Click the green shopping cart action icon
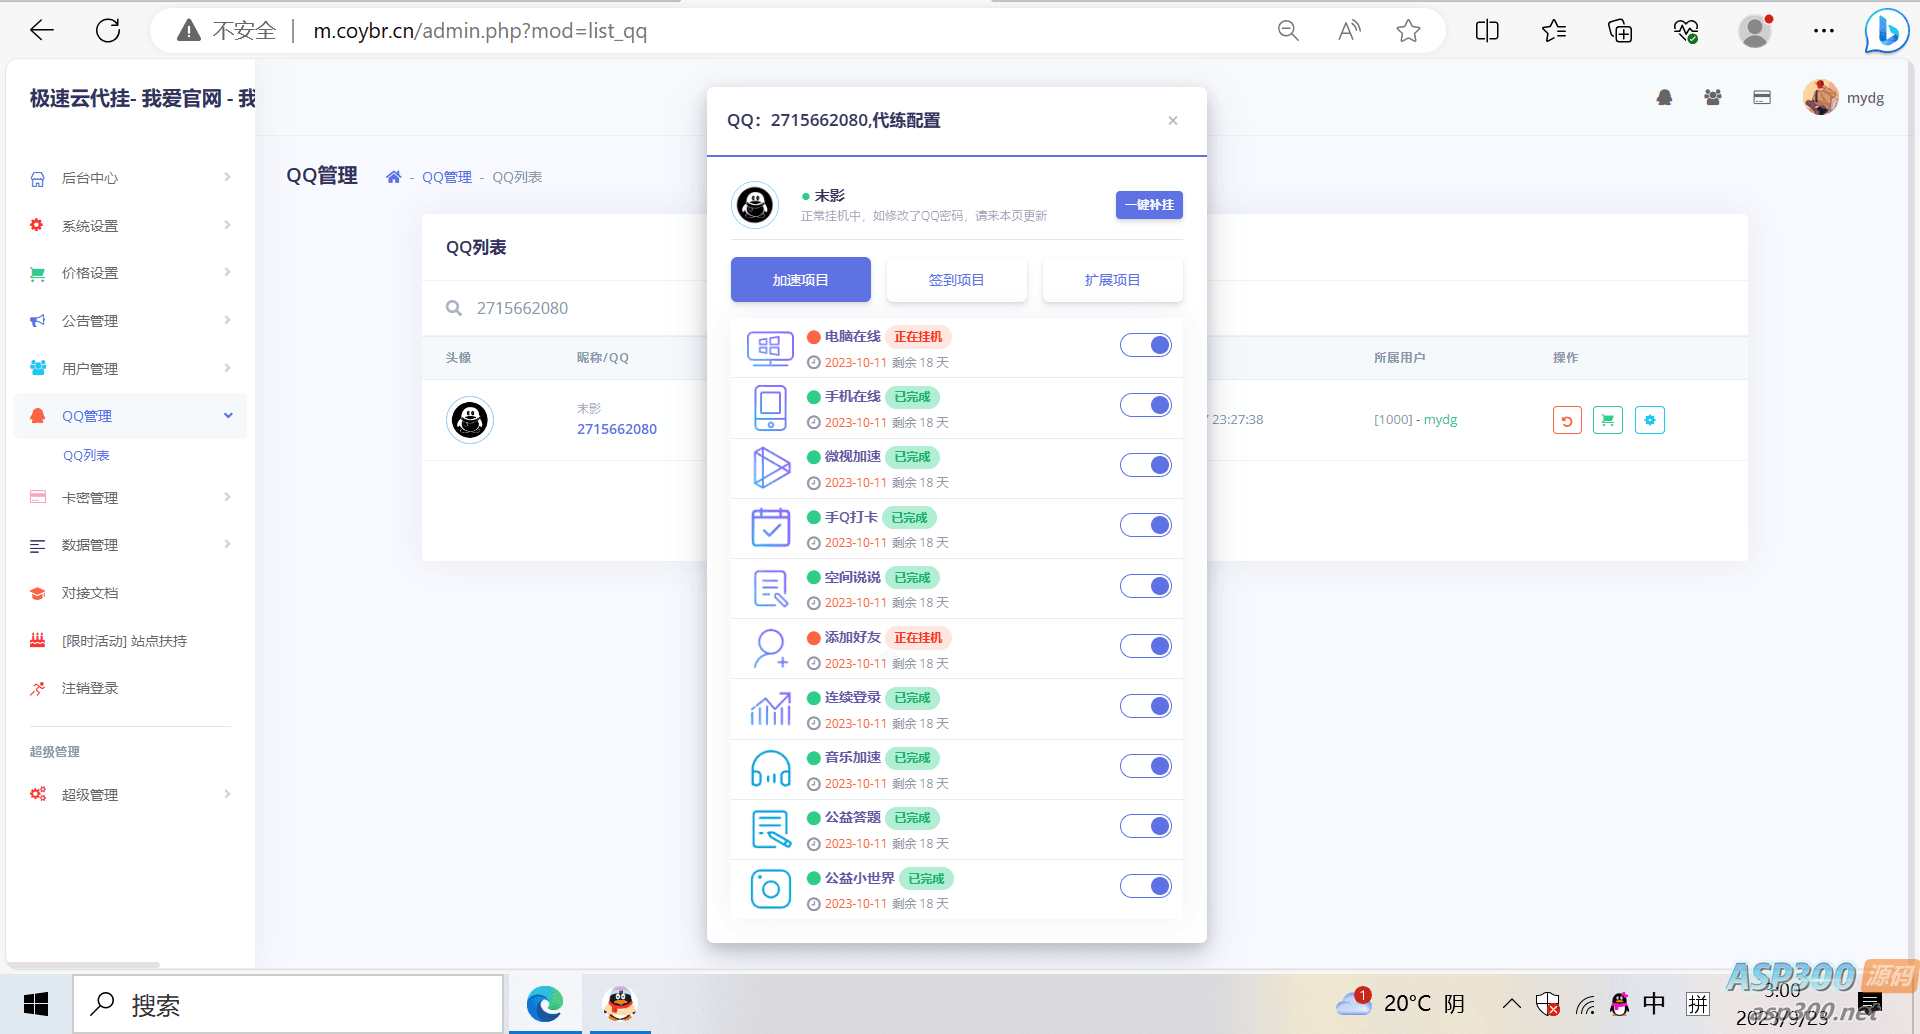1920x1034 pixels. [x=1608, y=421]
